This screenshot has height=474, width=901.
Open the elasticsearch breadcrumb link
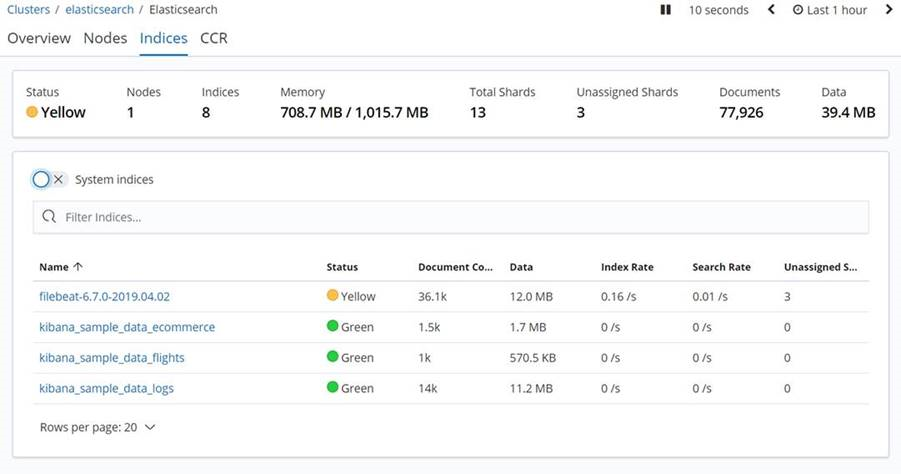point(99,10)
